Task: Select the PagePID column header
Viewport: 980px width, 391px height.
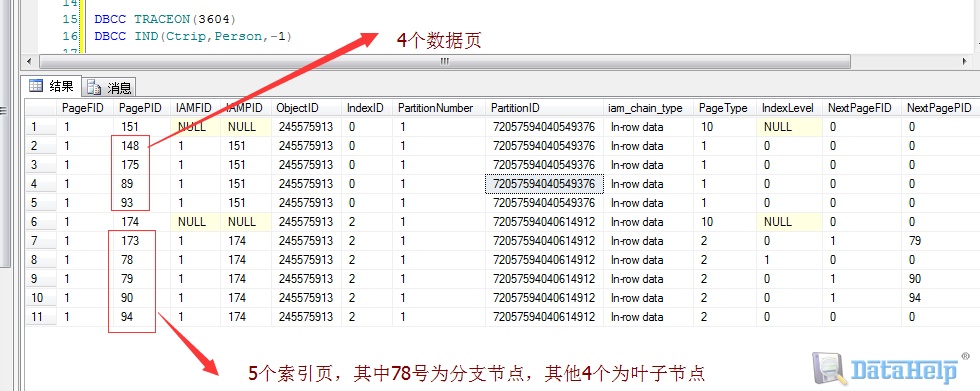Action: [142, 108]
